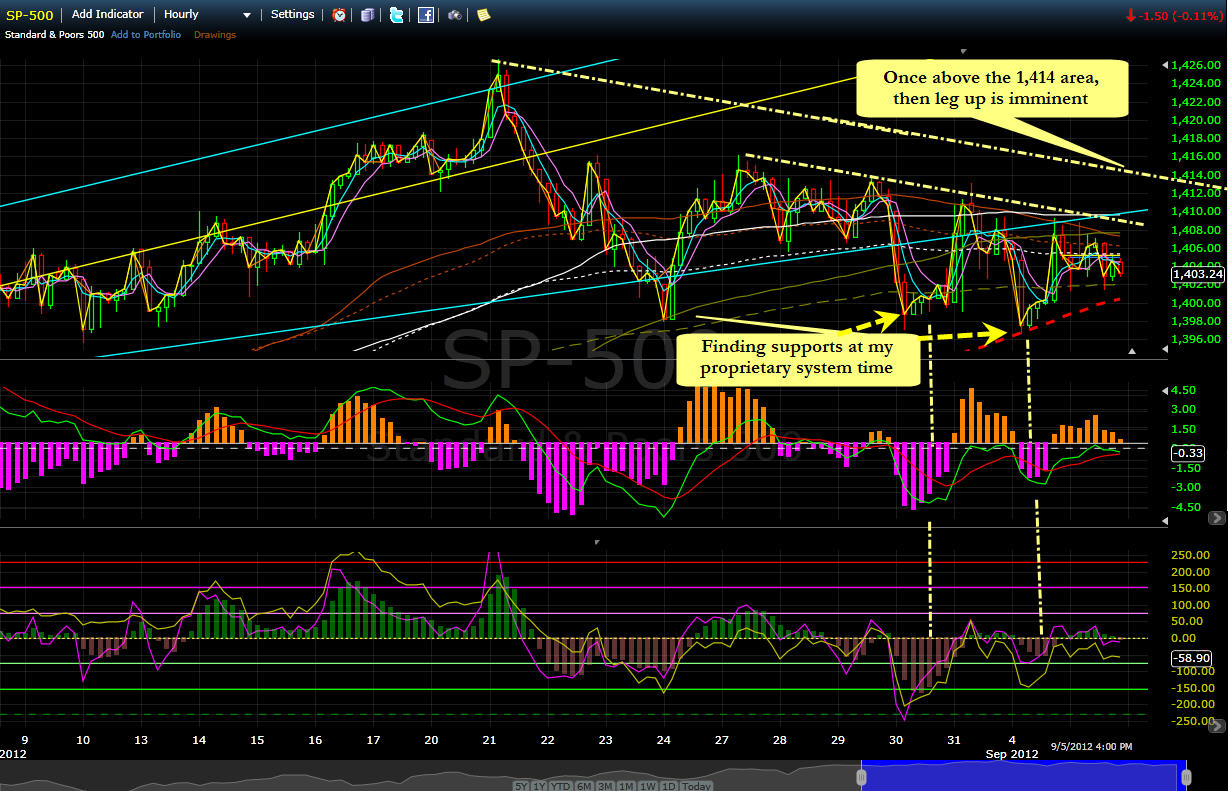The width and height of the screenshot is (1228, 791).
Task: Click the 9/5/2012 4:00 PM timestamp
Action: (1091, 747)
